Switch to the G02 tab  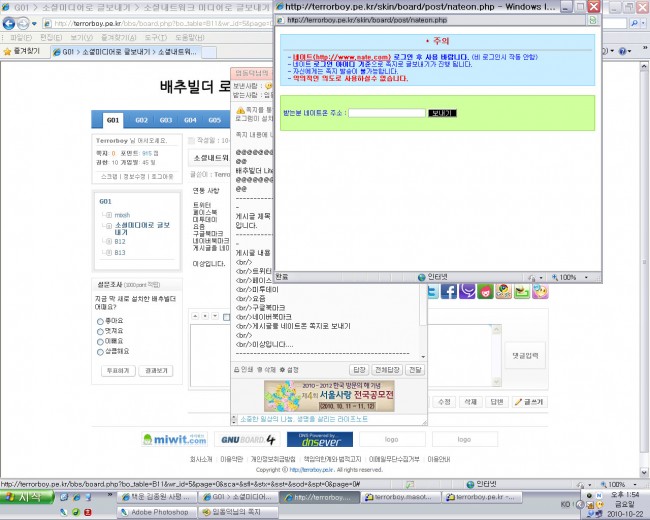(141, 120)
